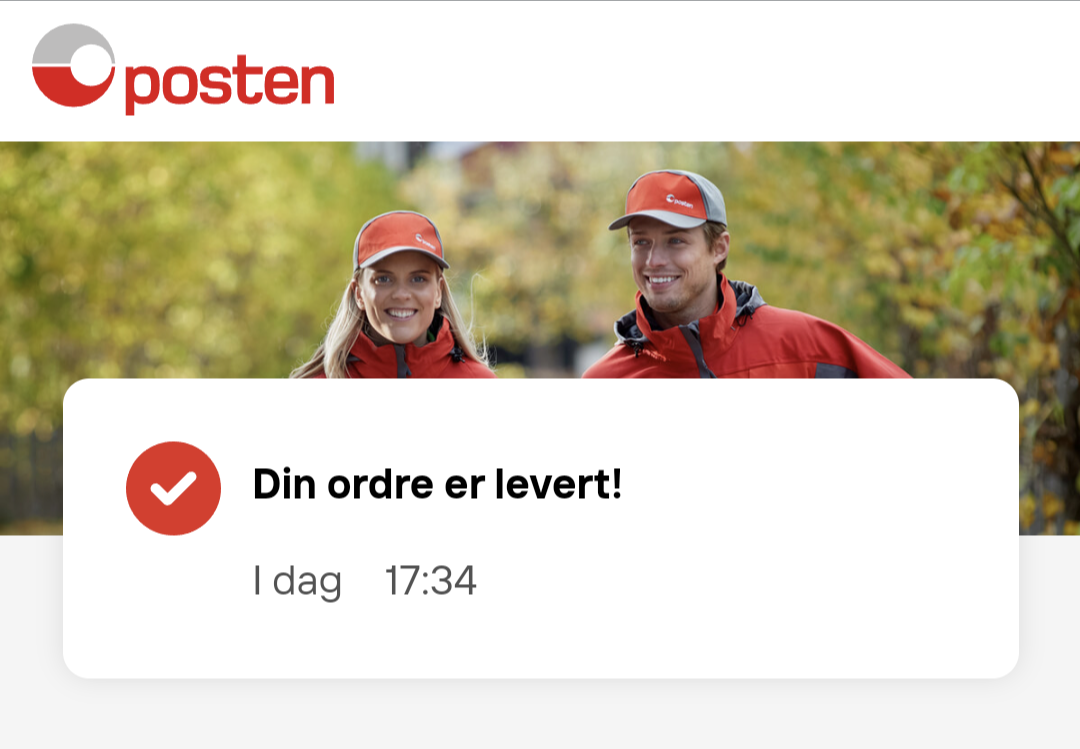Viewport: 1080px width, 749px height.
Task: Select the 'Din ordre er levert!' heading
Action: pos(437,484)
